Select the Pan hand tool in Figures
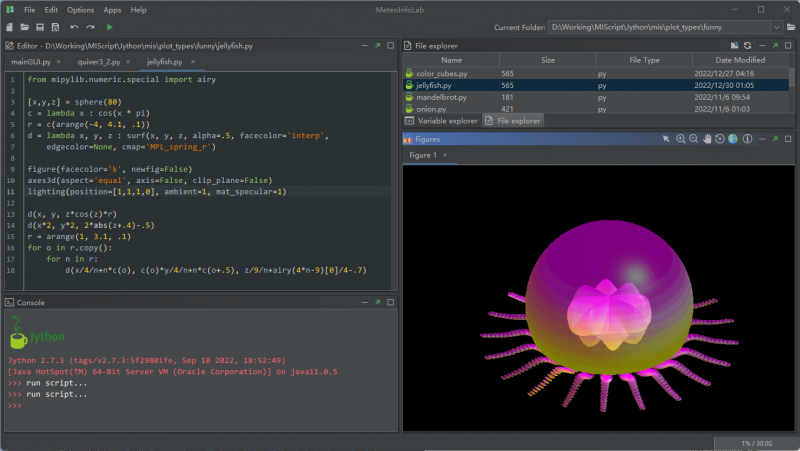This screenshot has width=800, height=451. 707,139
